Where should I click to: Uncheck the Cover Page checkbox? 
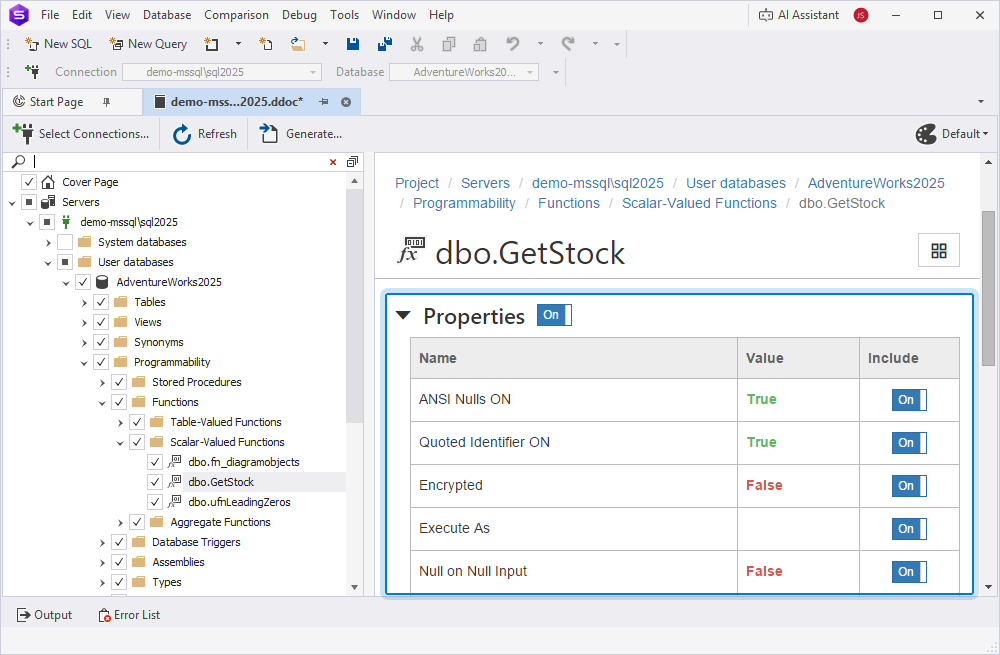29,182
